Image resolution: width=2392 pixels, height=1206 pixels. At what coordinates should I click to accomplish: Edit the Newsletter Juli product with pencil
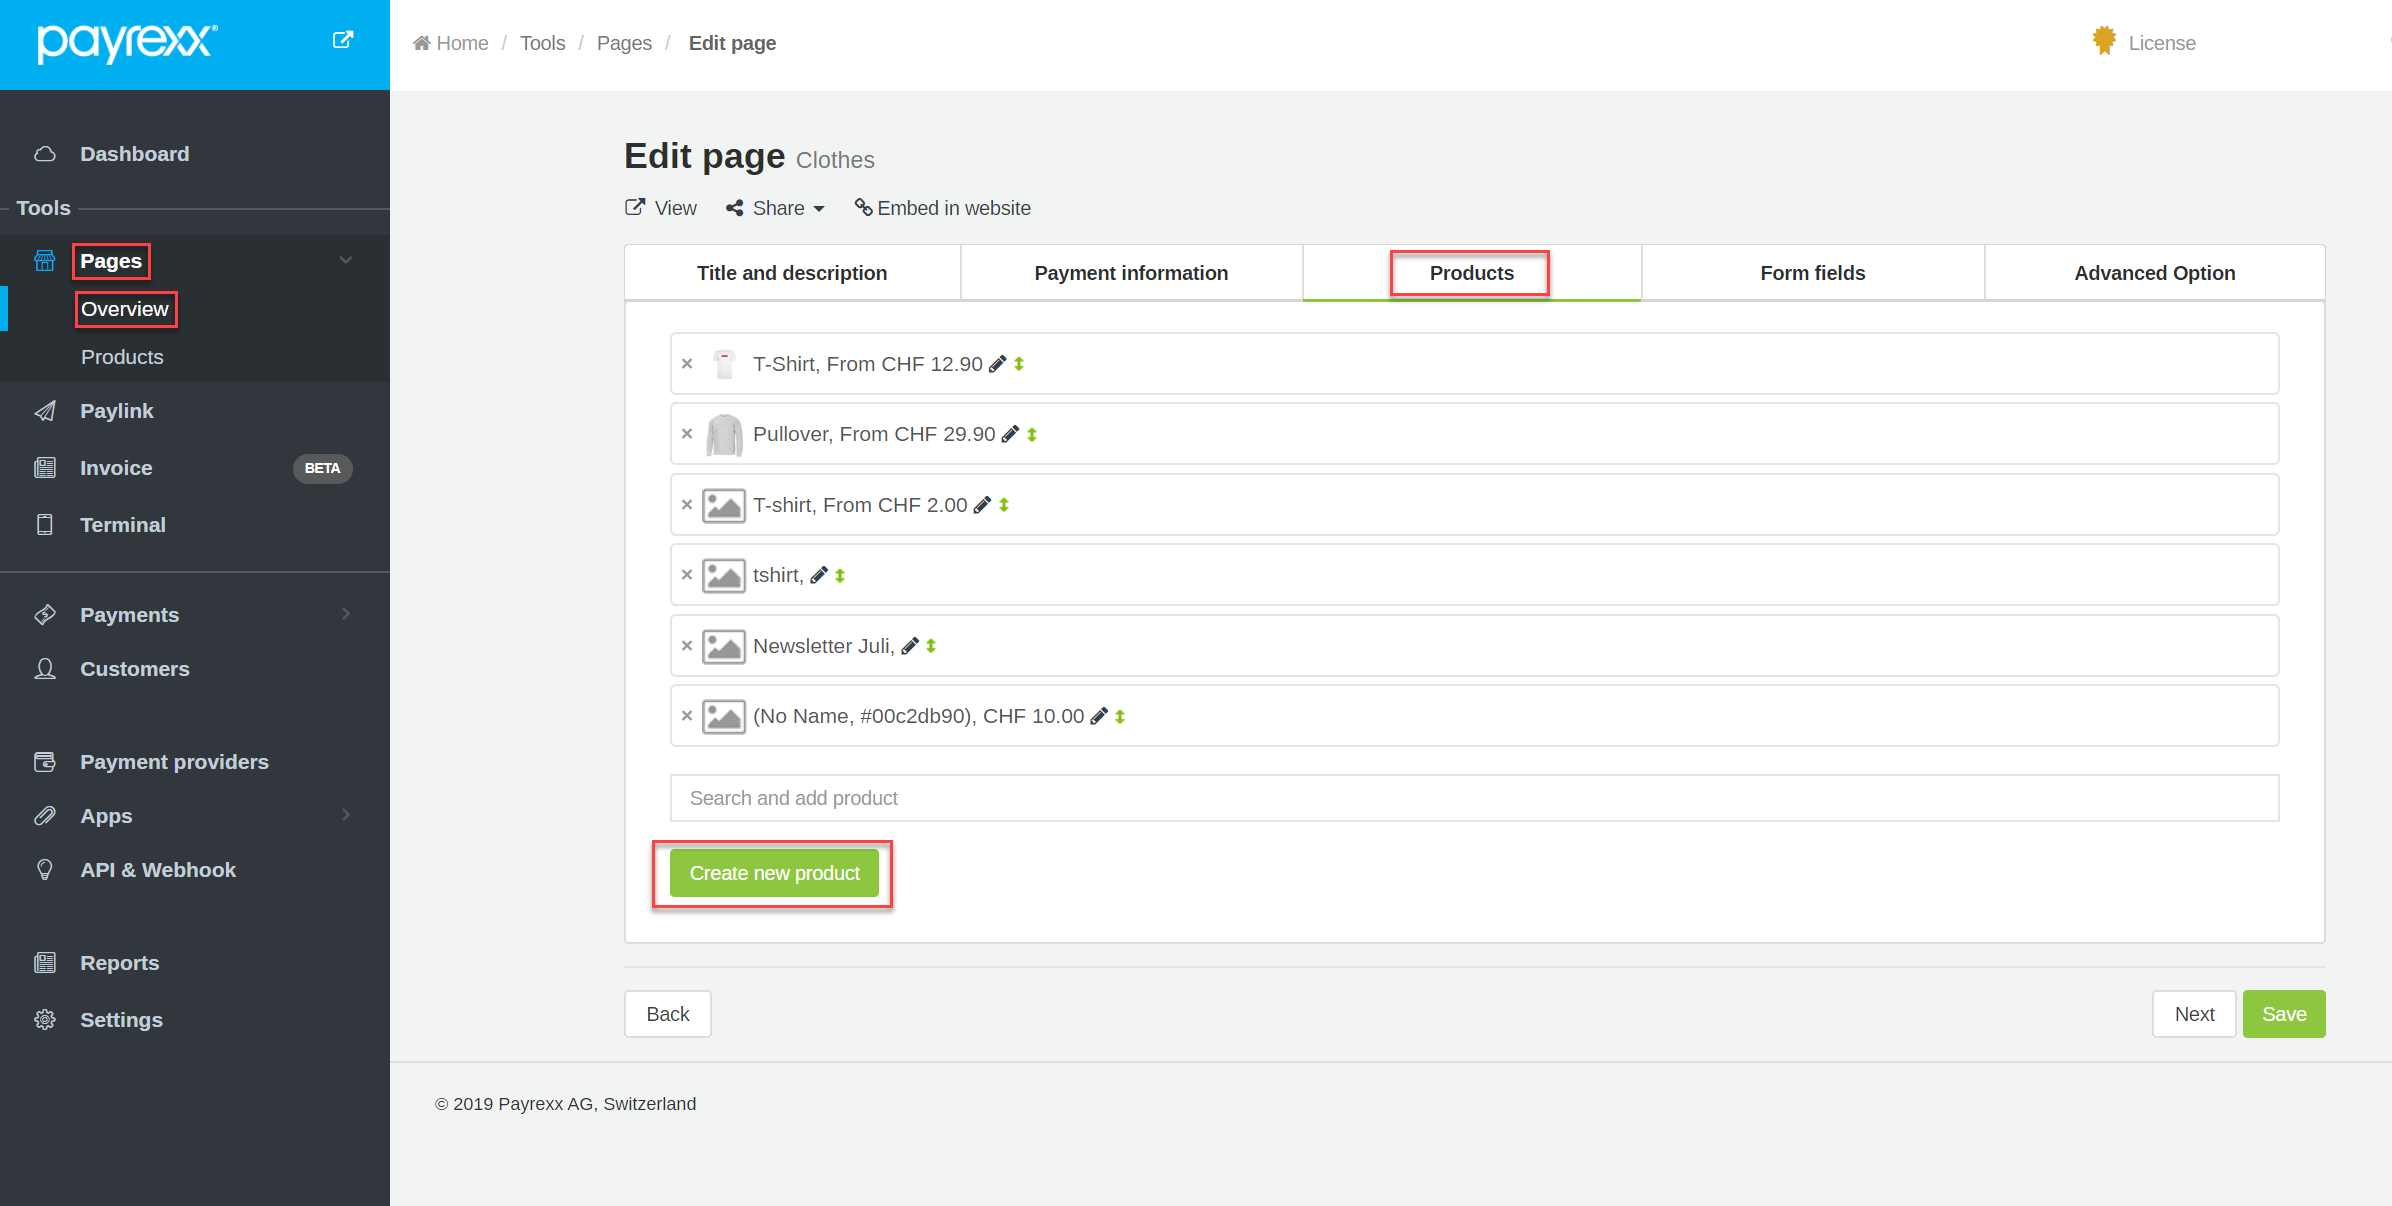click(x=909, y=646)
